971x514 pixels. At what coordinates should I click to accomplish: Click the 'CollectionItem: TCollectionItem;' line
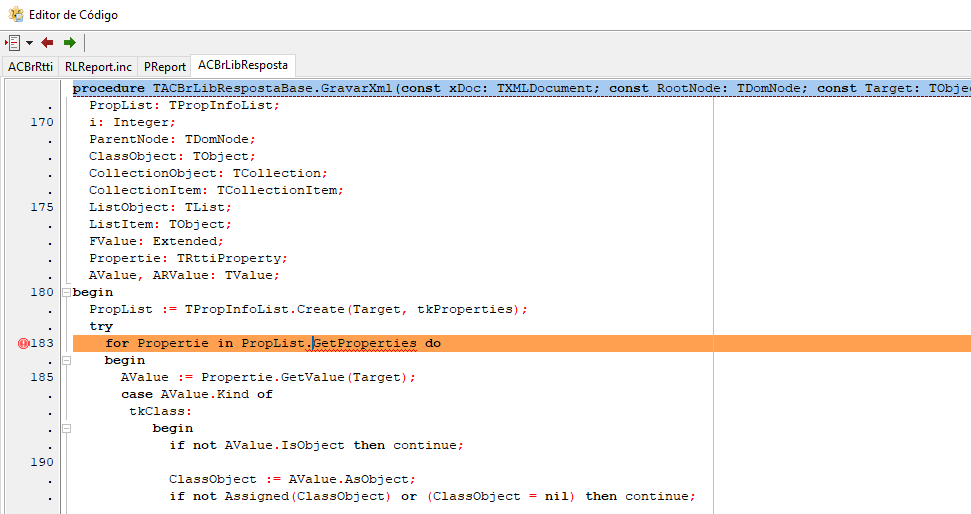tap(216, 190)
